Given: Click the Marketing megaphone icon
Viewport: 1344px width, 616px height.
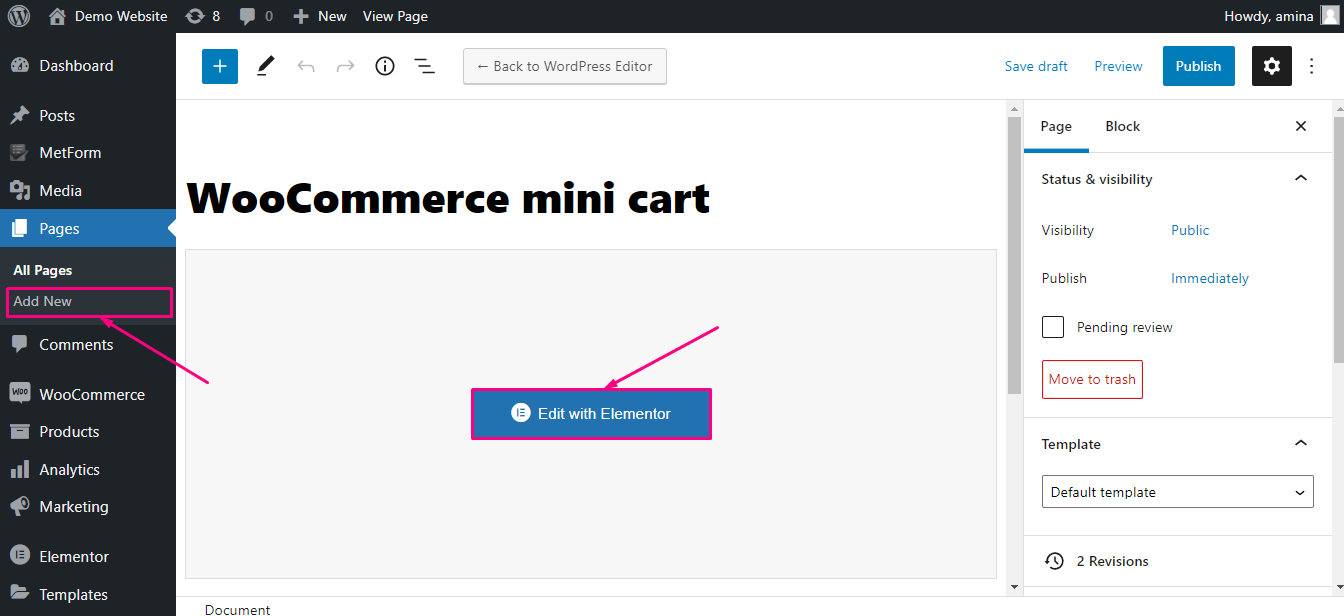Looking at the screenshot, I should coord(20,507).
